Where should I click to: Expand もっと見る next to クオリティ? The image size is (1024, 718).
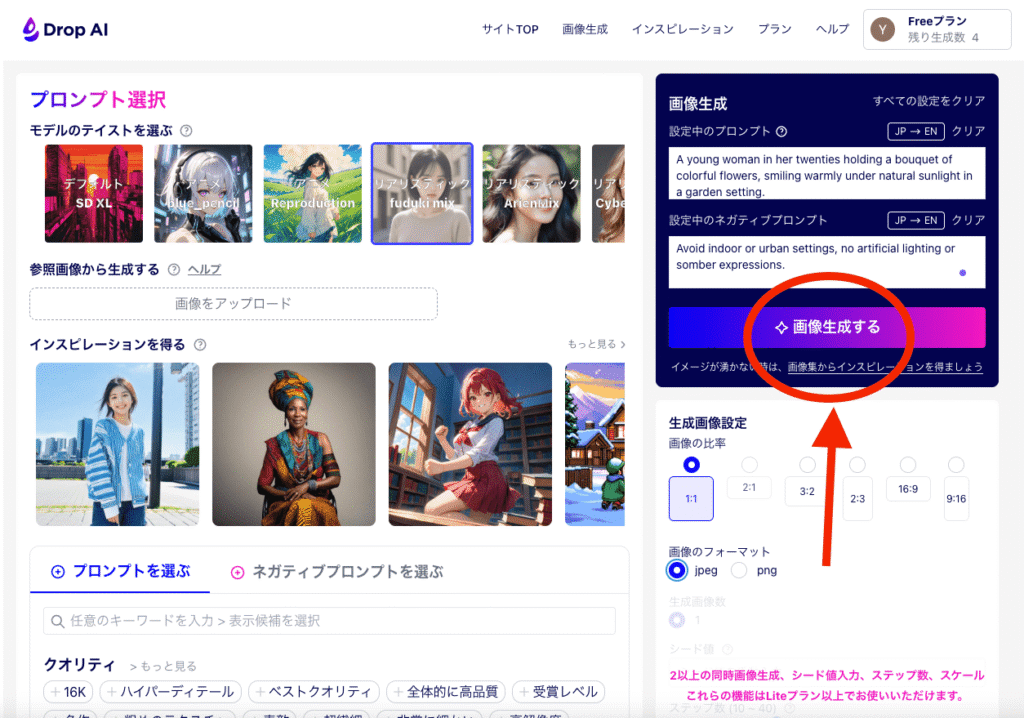(x=163, y=666)
